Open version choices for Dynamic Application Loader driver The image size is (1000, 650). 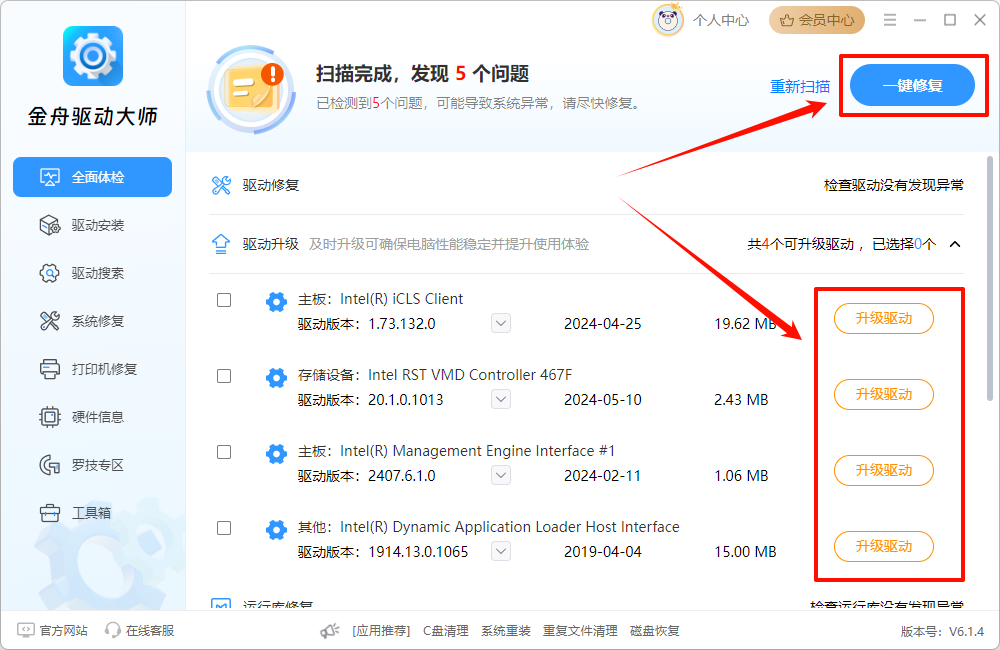500,550
